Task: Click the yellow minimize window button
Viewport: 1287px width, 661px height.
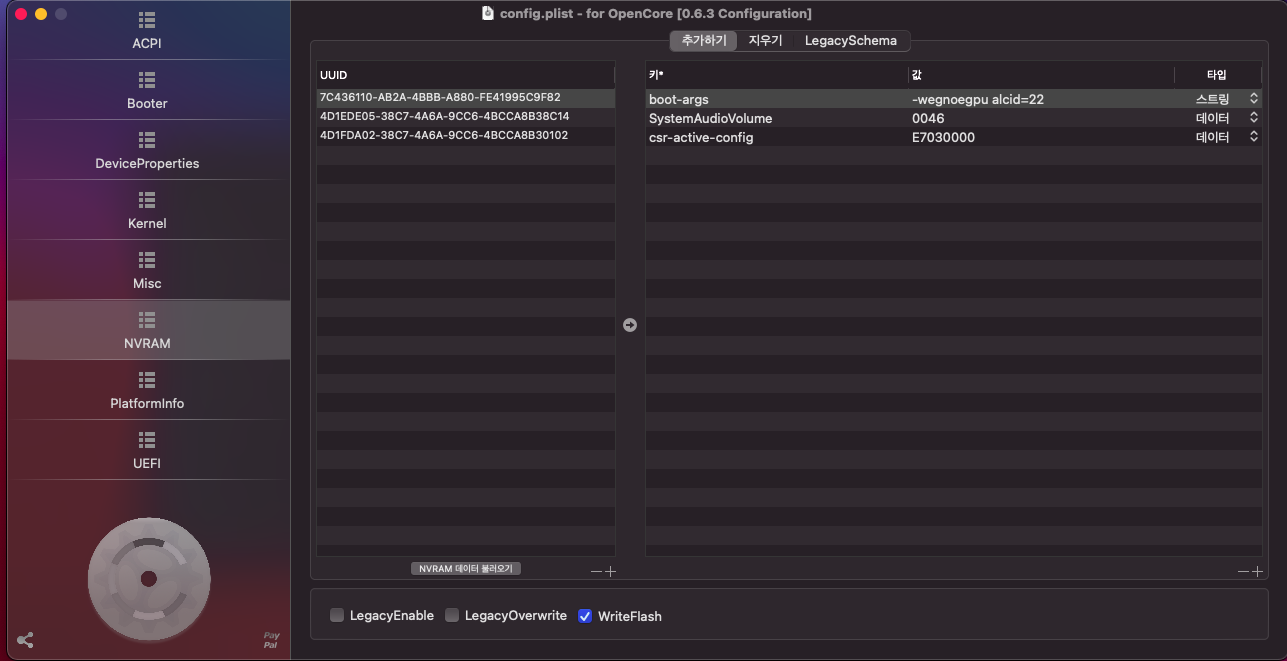Action: coord(41,14)
